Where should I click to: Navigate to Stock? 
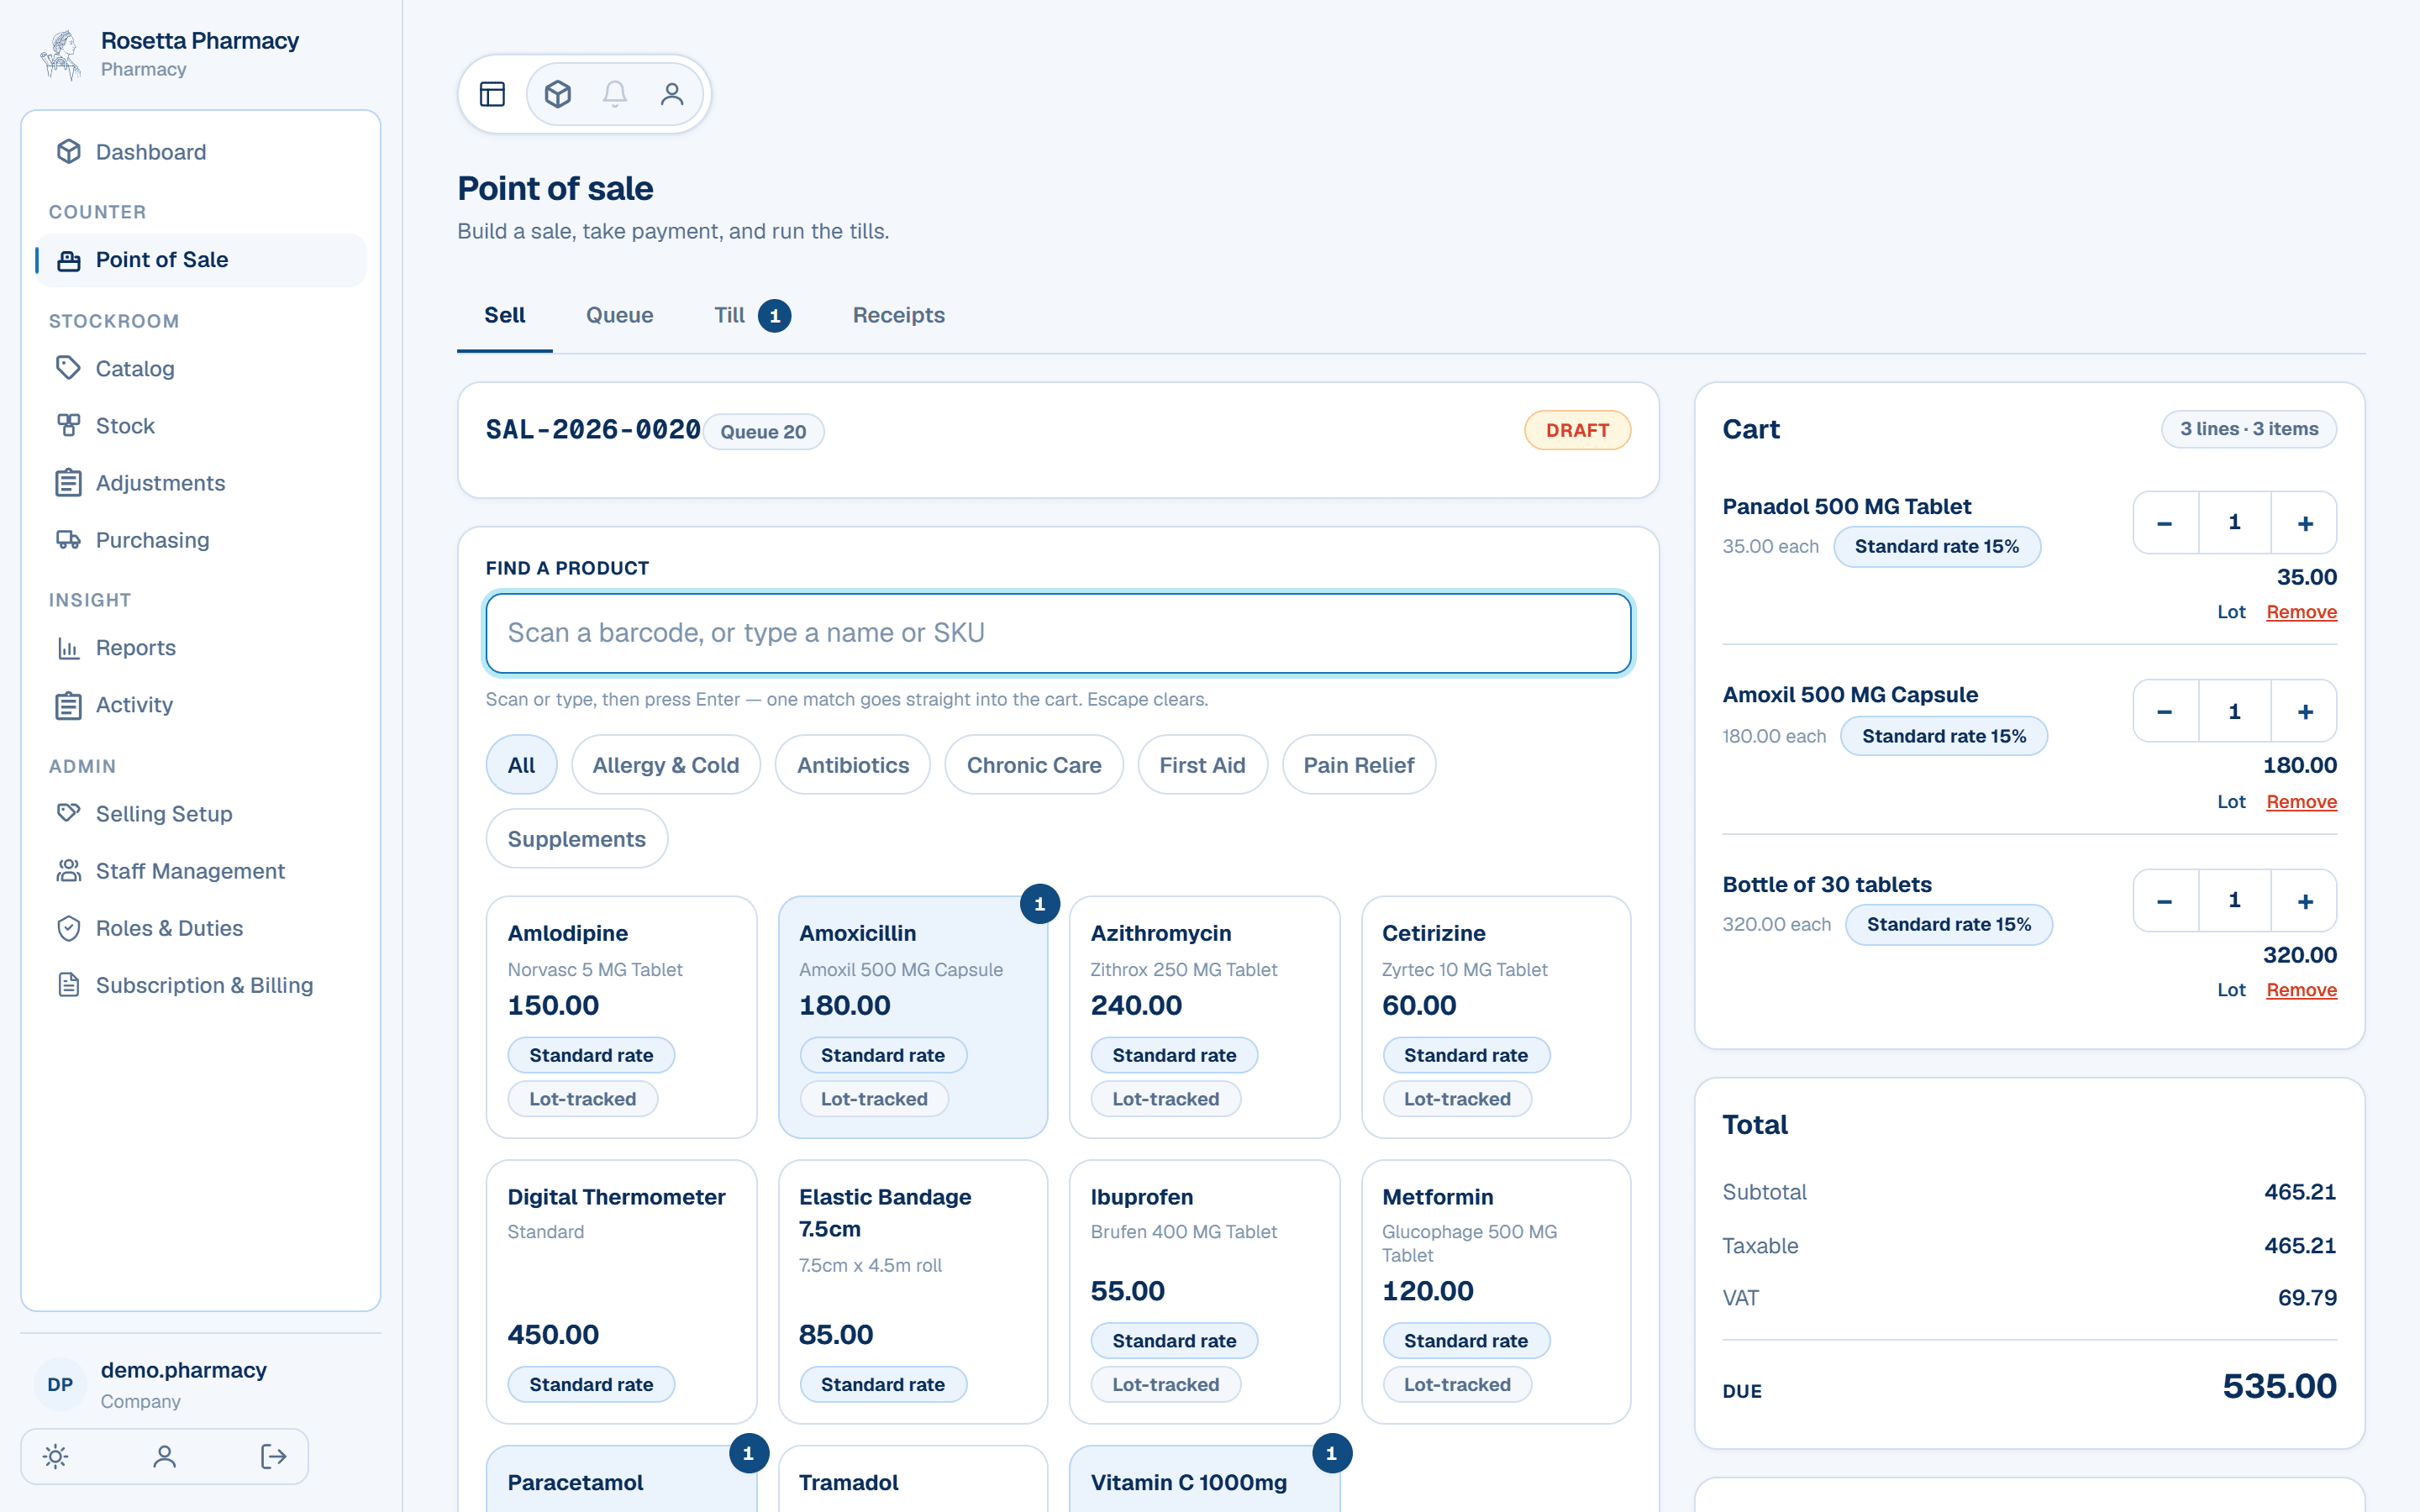[201, 426]
